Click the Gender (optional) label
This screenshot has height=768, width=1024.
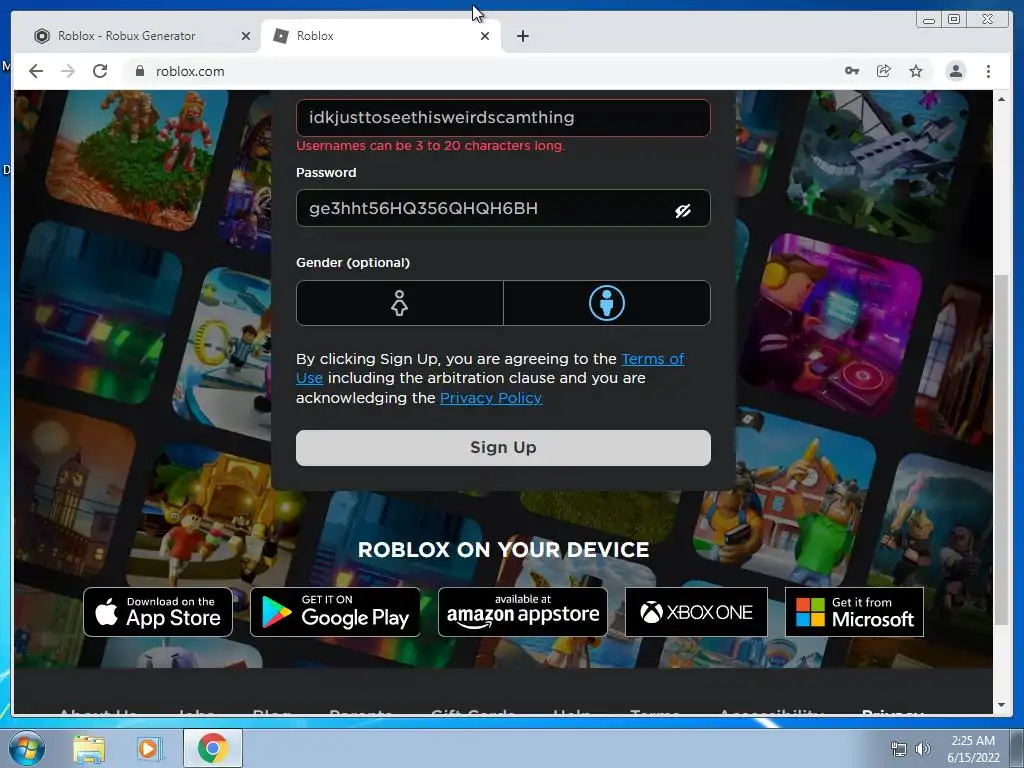pyautogui.click(x=353, y=263)
